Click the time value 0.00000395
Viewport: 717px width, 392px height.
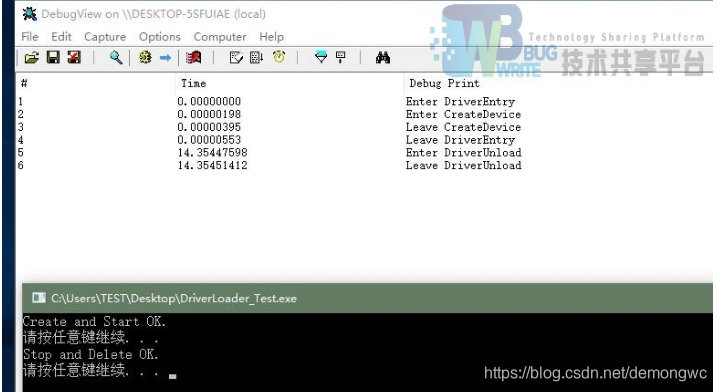[209, 127]
